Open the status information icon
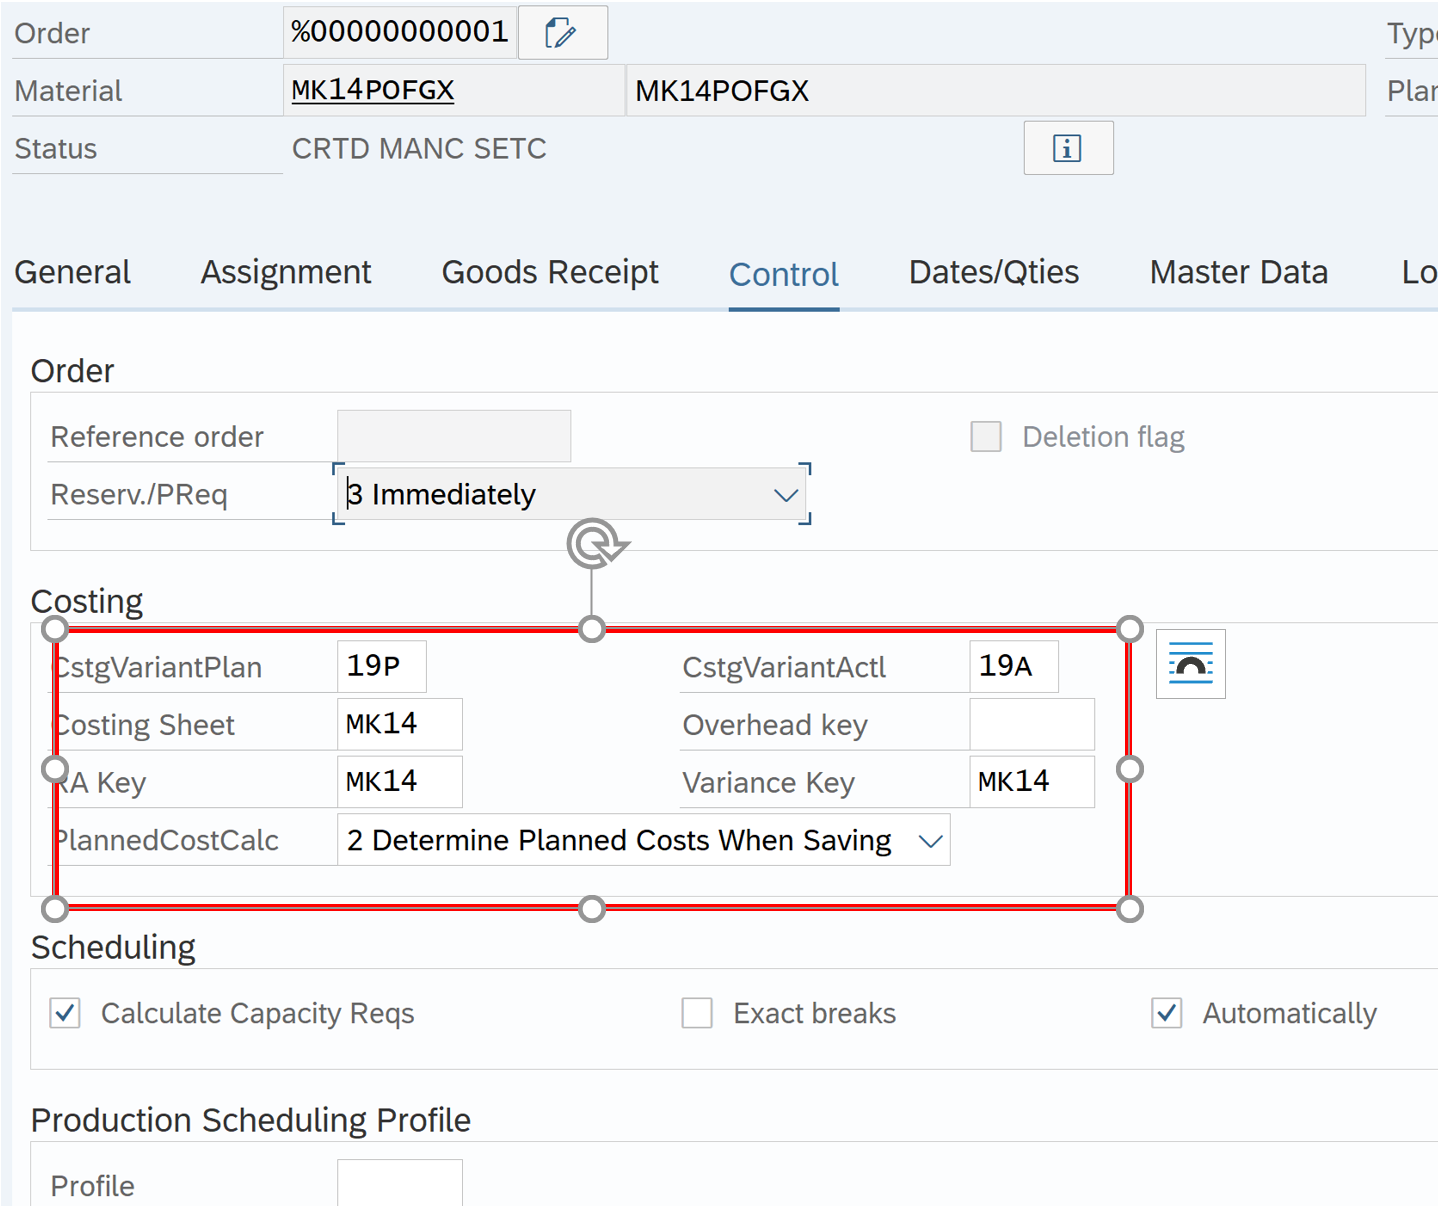 [x=1067, y=149]
